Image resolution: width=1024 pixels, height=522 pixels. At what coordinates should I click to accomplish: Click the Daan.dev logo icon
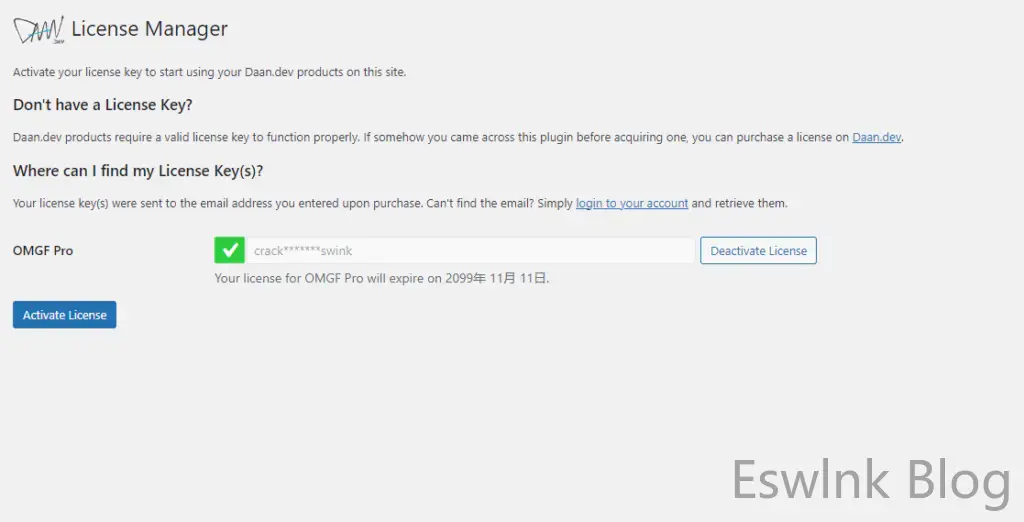[39, 30]
